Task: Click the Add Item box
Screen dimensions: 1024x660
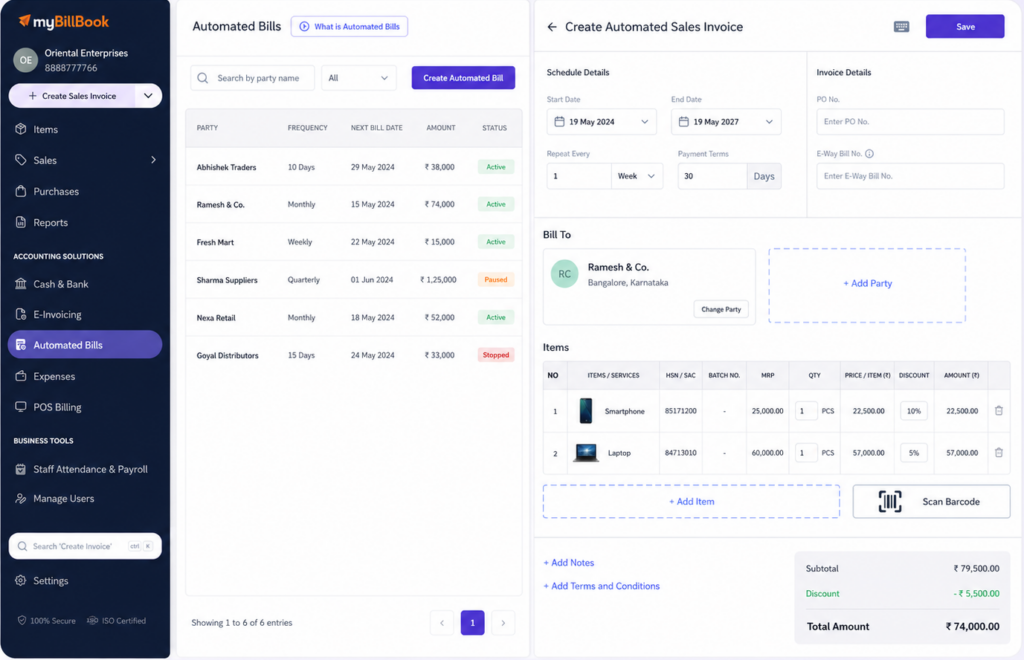Action: click(x=691, y=501)
